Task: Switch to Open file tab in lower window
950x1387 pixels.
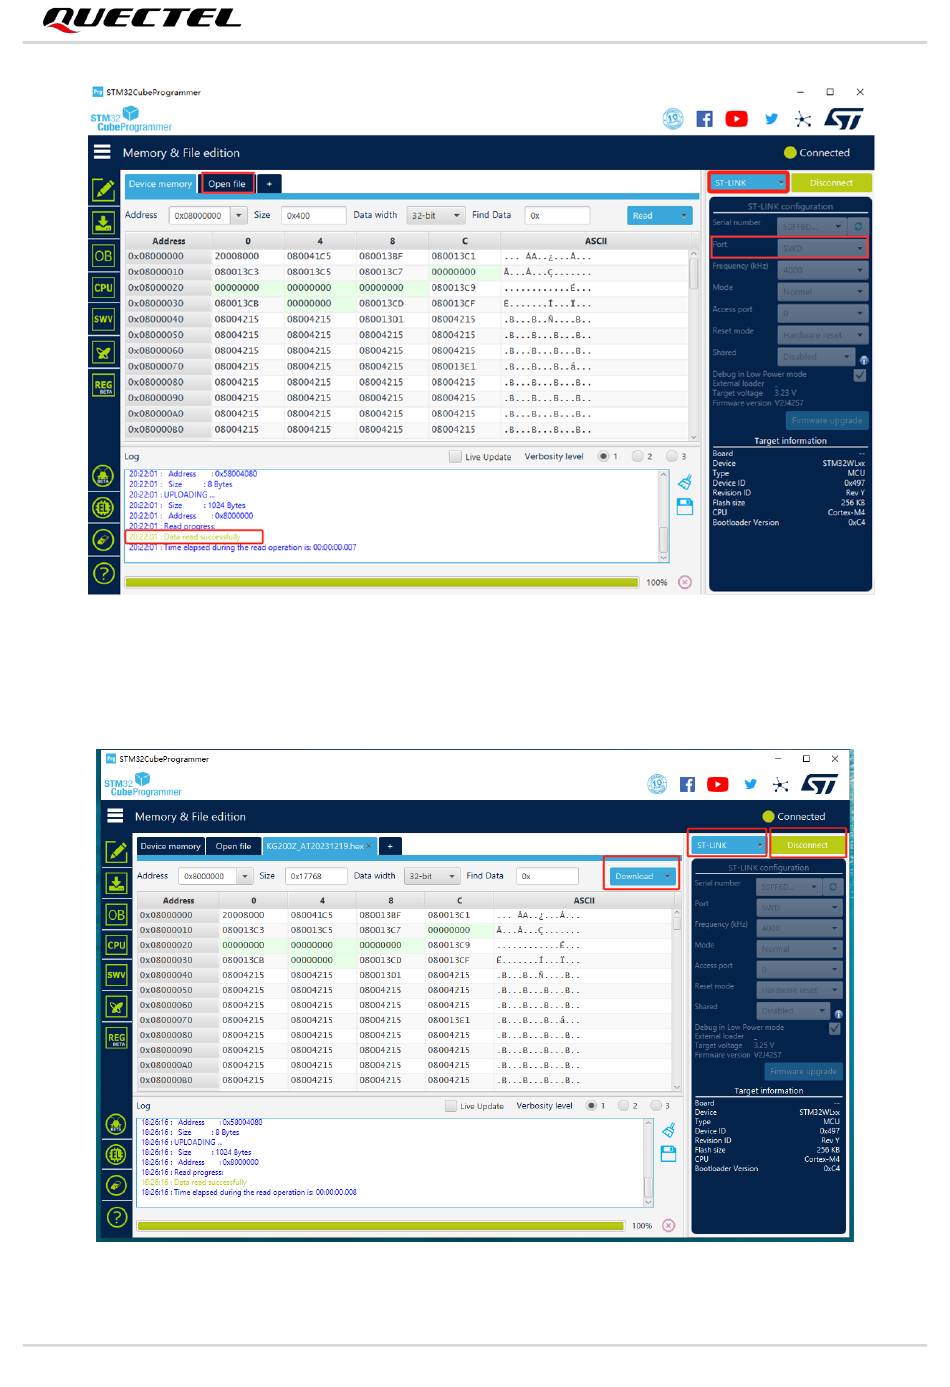Action: [234, 846]
